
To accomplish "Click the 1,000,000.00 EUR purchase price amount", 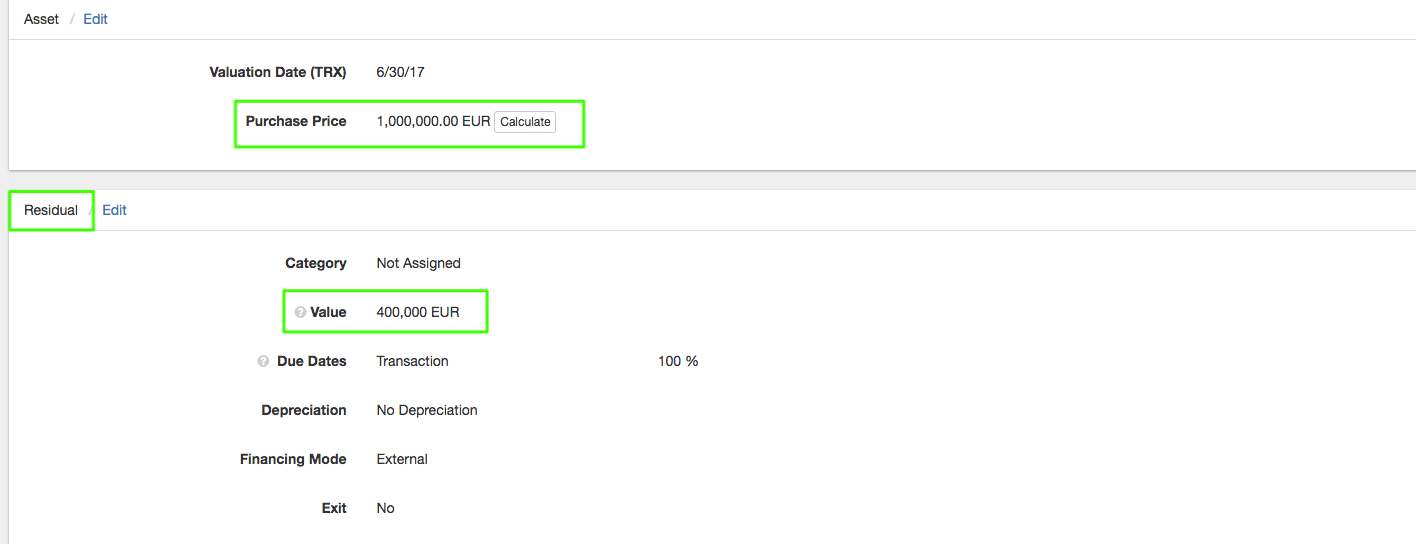I will pos(433,121).
